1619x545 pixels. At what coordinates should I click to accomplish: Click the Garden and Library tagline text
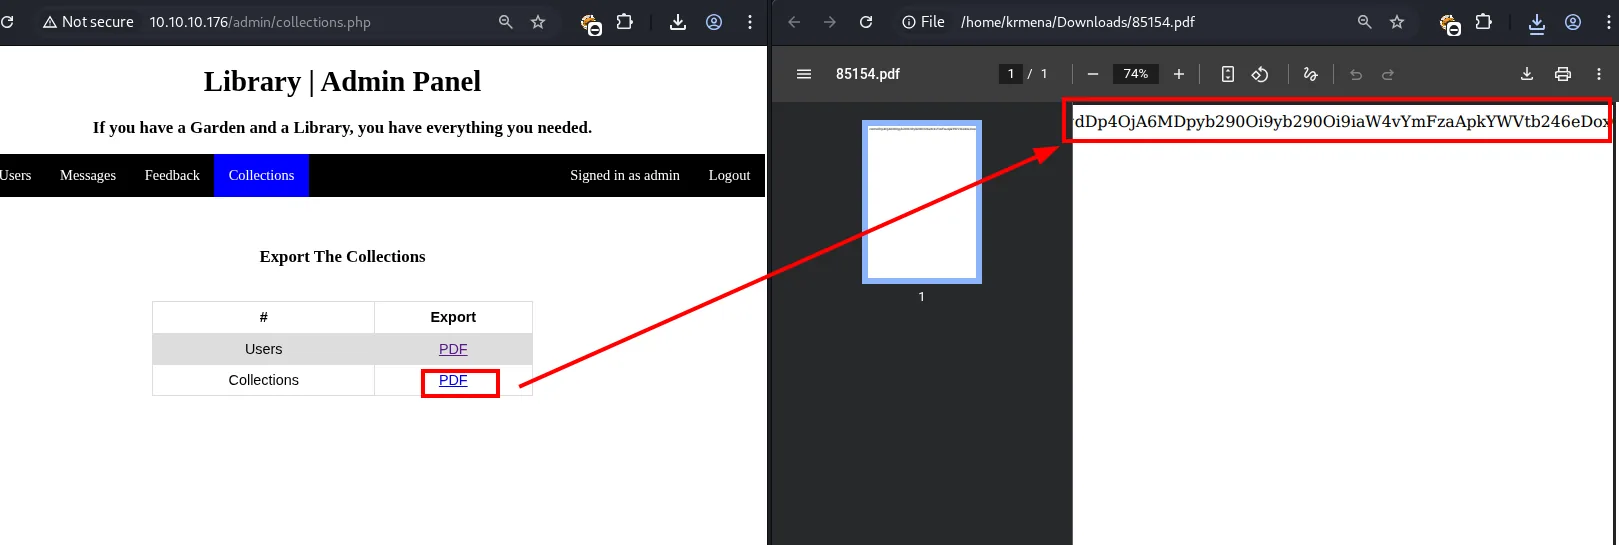click(342, 128)
